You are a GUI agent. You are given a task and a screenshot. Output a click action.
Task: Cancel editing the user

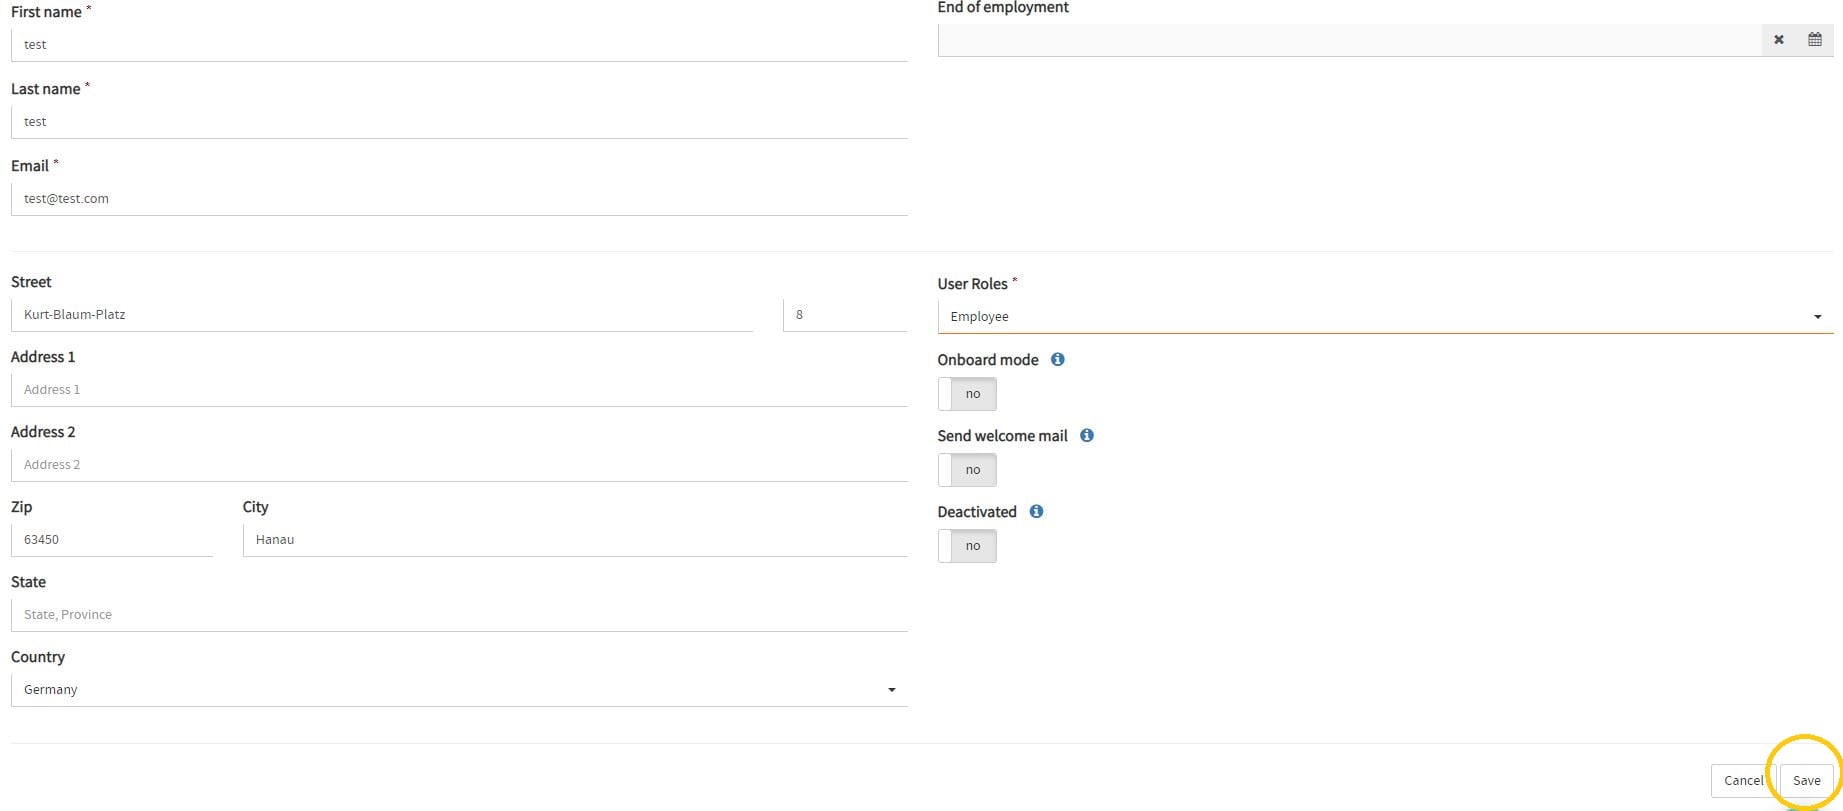point(1743,781)
